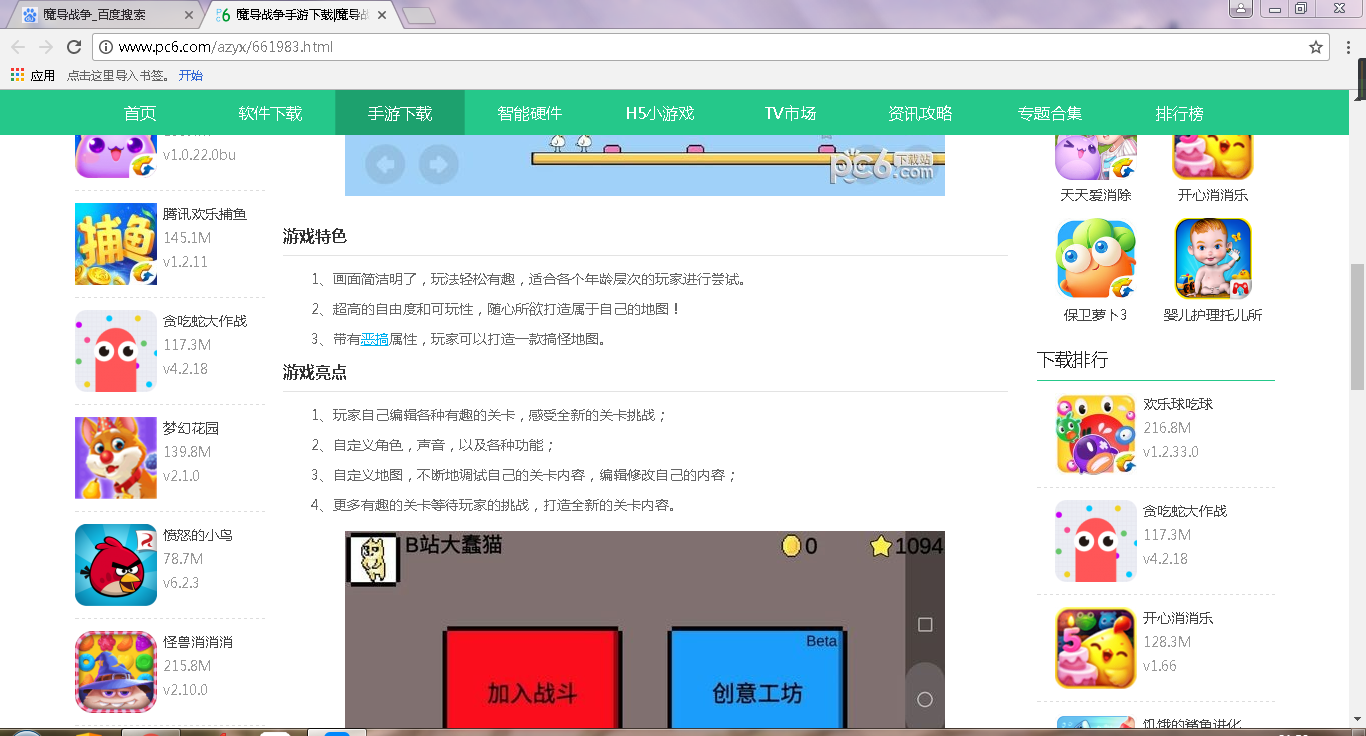
Task: Open the 梦幻花园 game icon
Action: [116, 458]
